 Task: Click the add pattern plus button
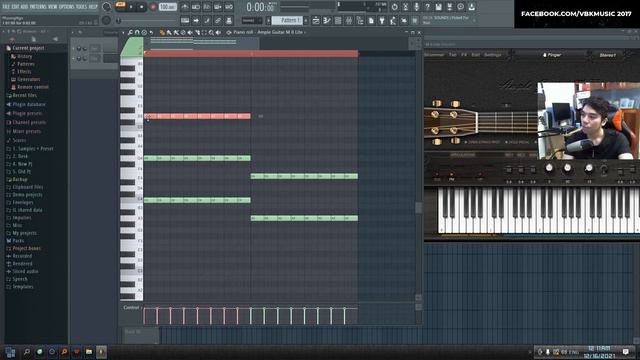(x=306, y=20)
